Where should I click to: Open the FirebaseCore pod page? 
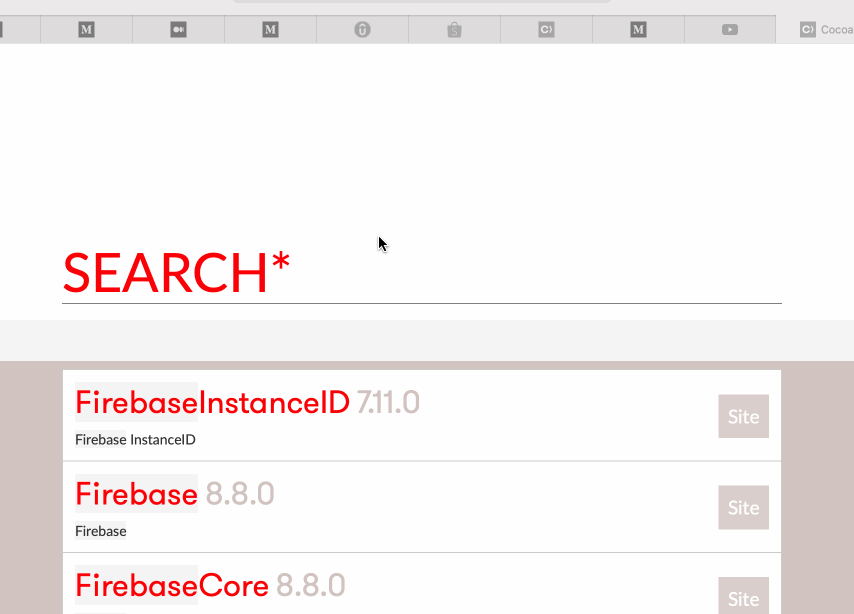pyautogui.click(x=172, y=585)
